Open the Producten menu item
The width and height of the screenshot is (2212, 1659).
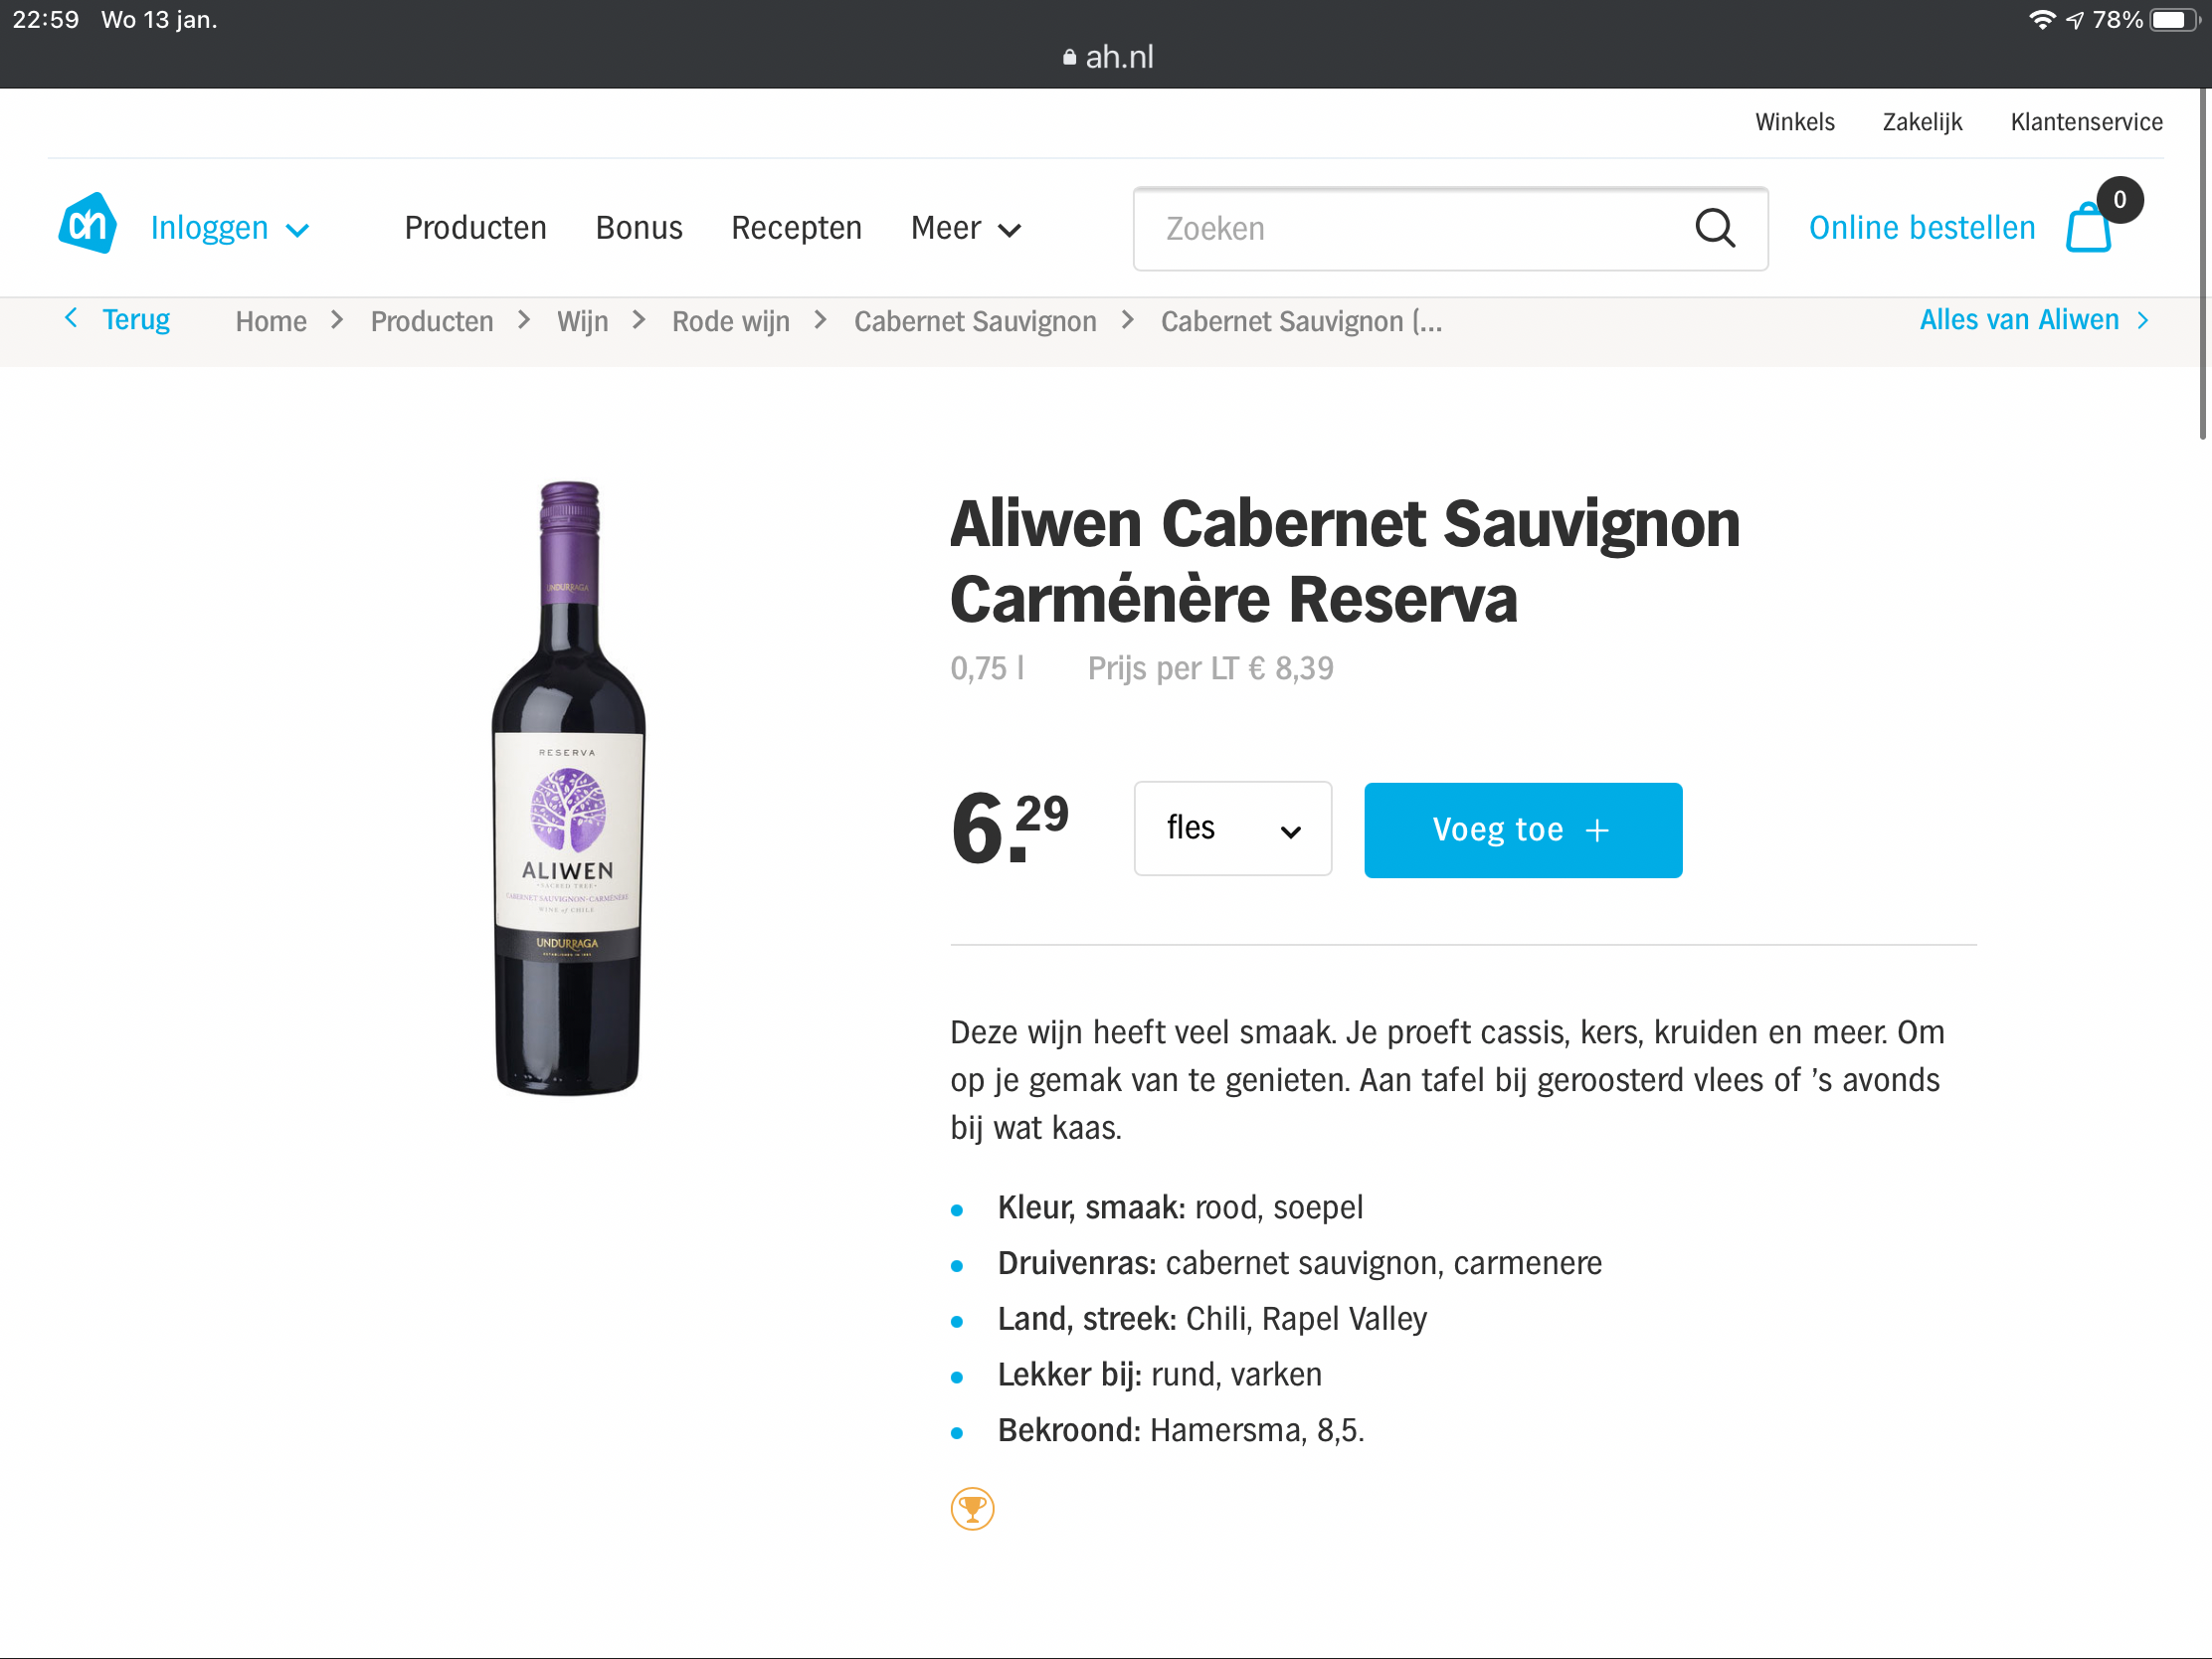pos(475,229)
